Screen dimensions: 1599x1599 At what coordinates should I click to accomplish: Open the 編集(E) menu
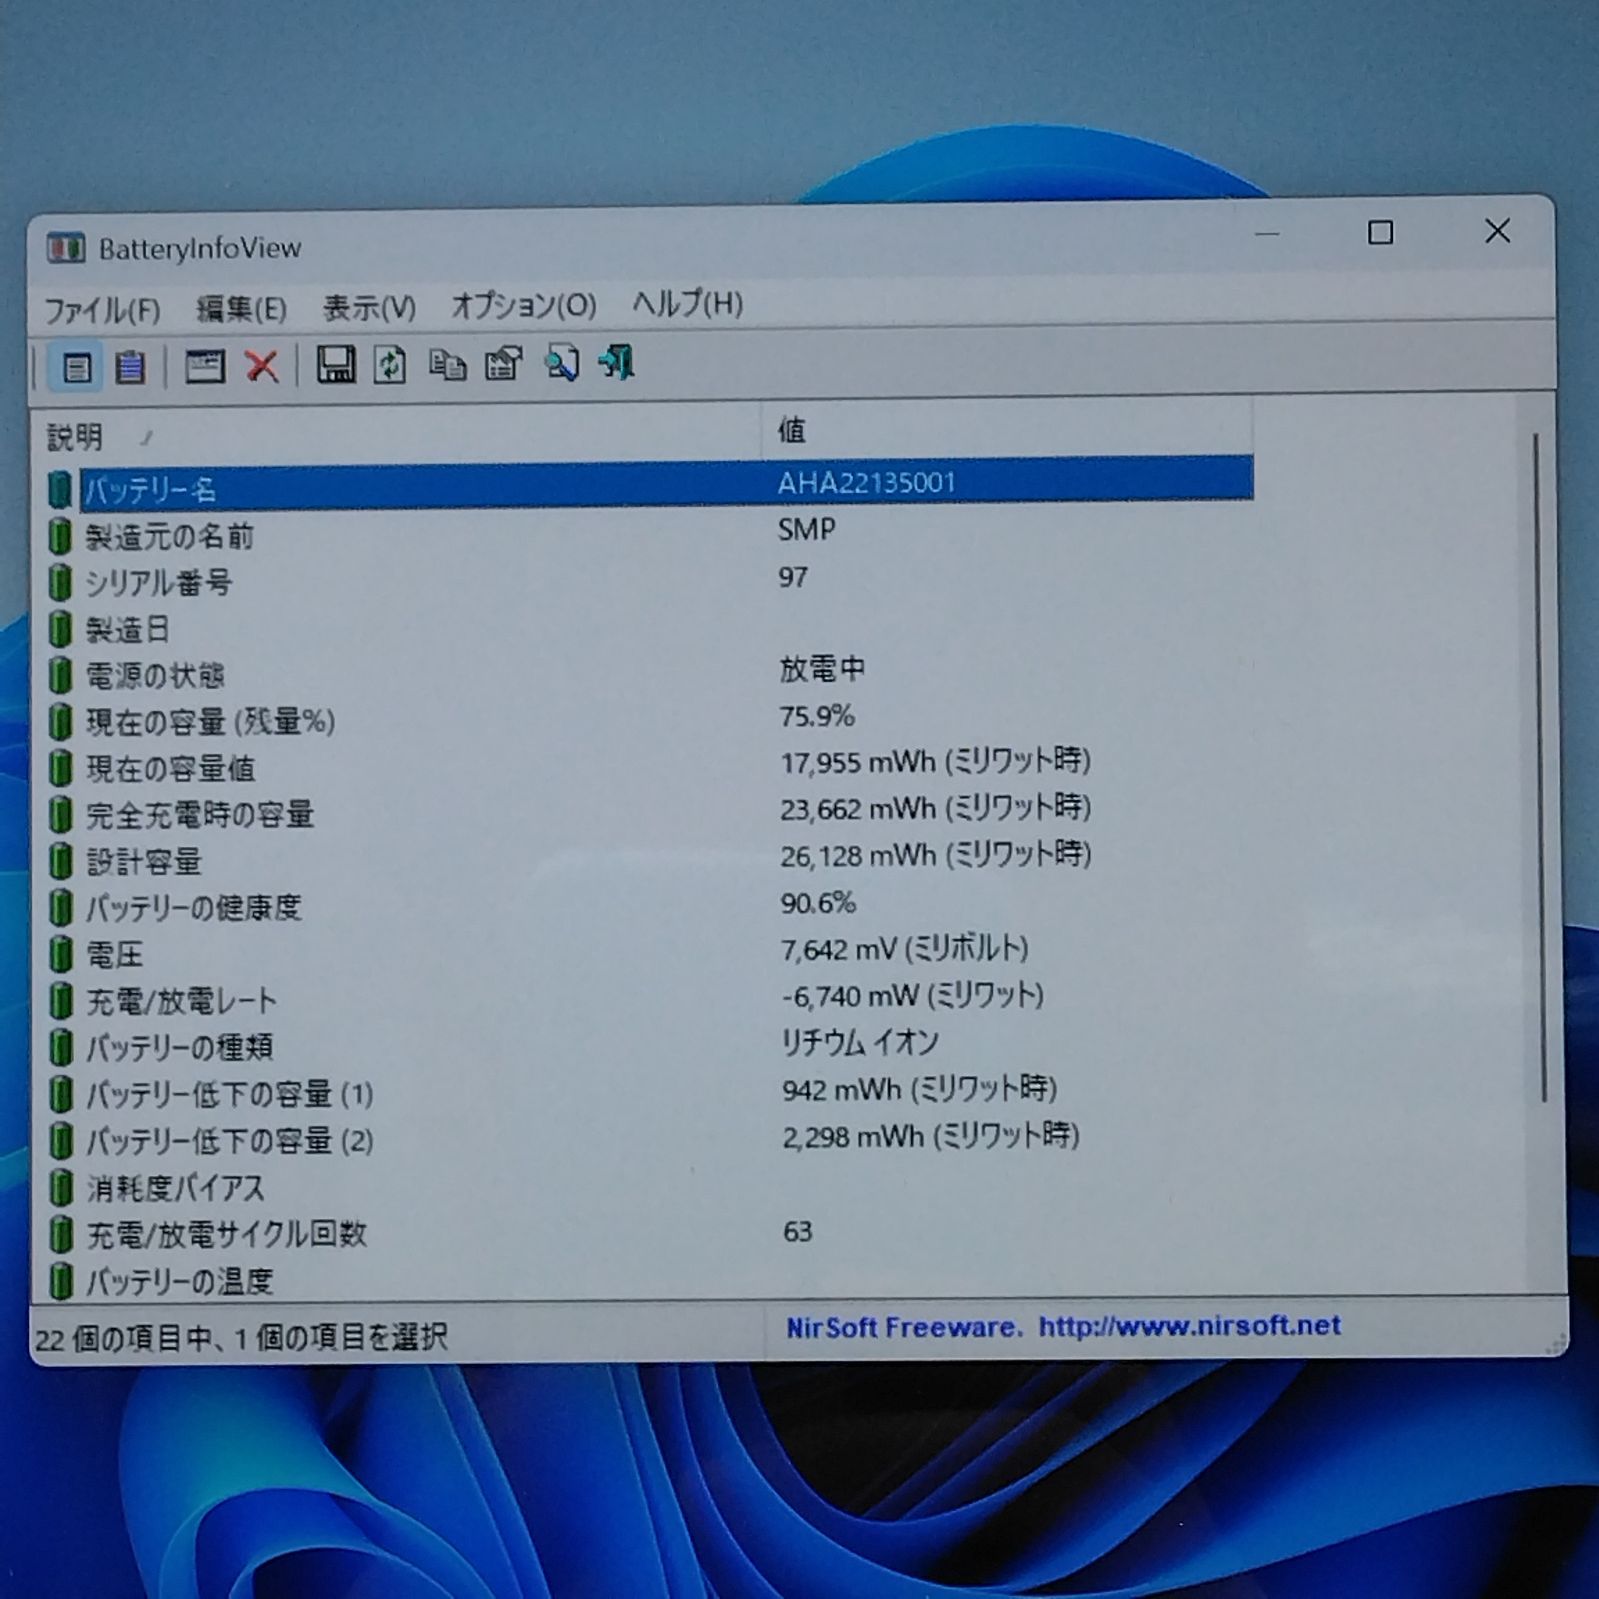pos(241,308)
